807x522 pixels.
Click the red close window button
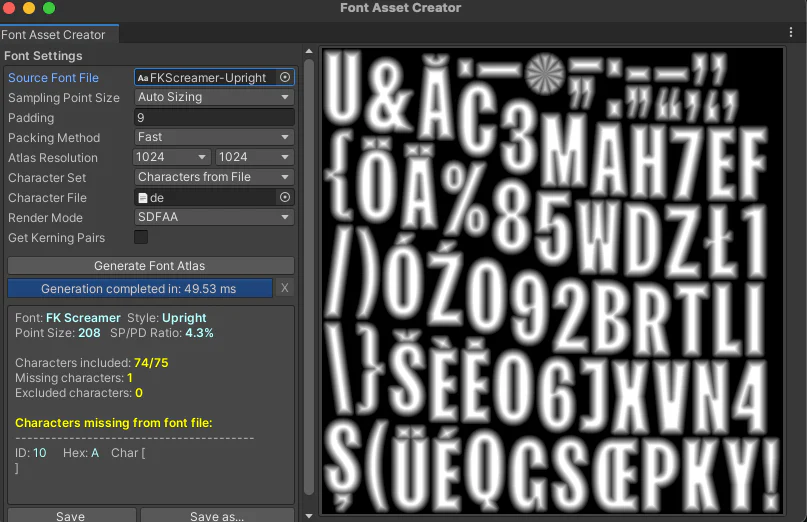pyautogui.click(x=8, y=8)
